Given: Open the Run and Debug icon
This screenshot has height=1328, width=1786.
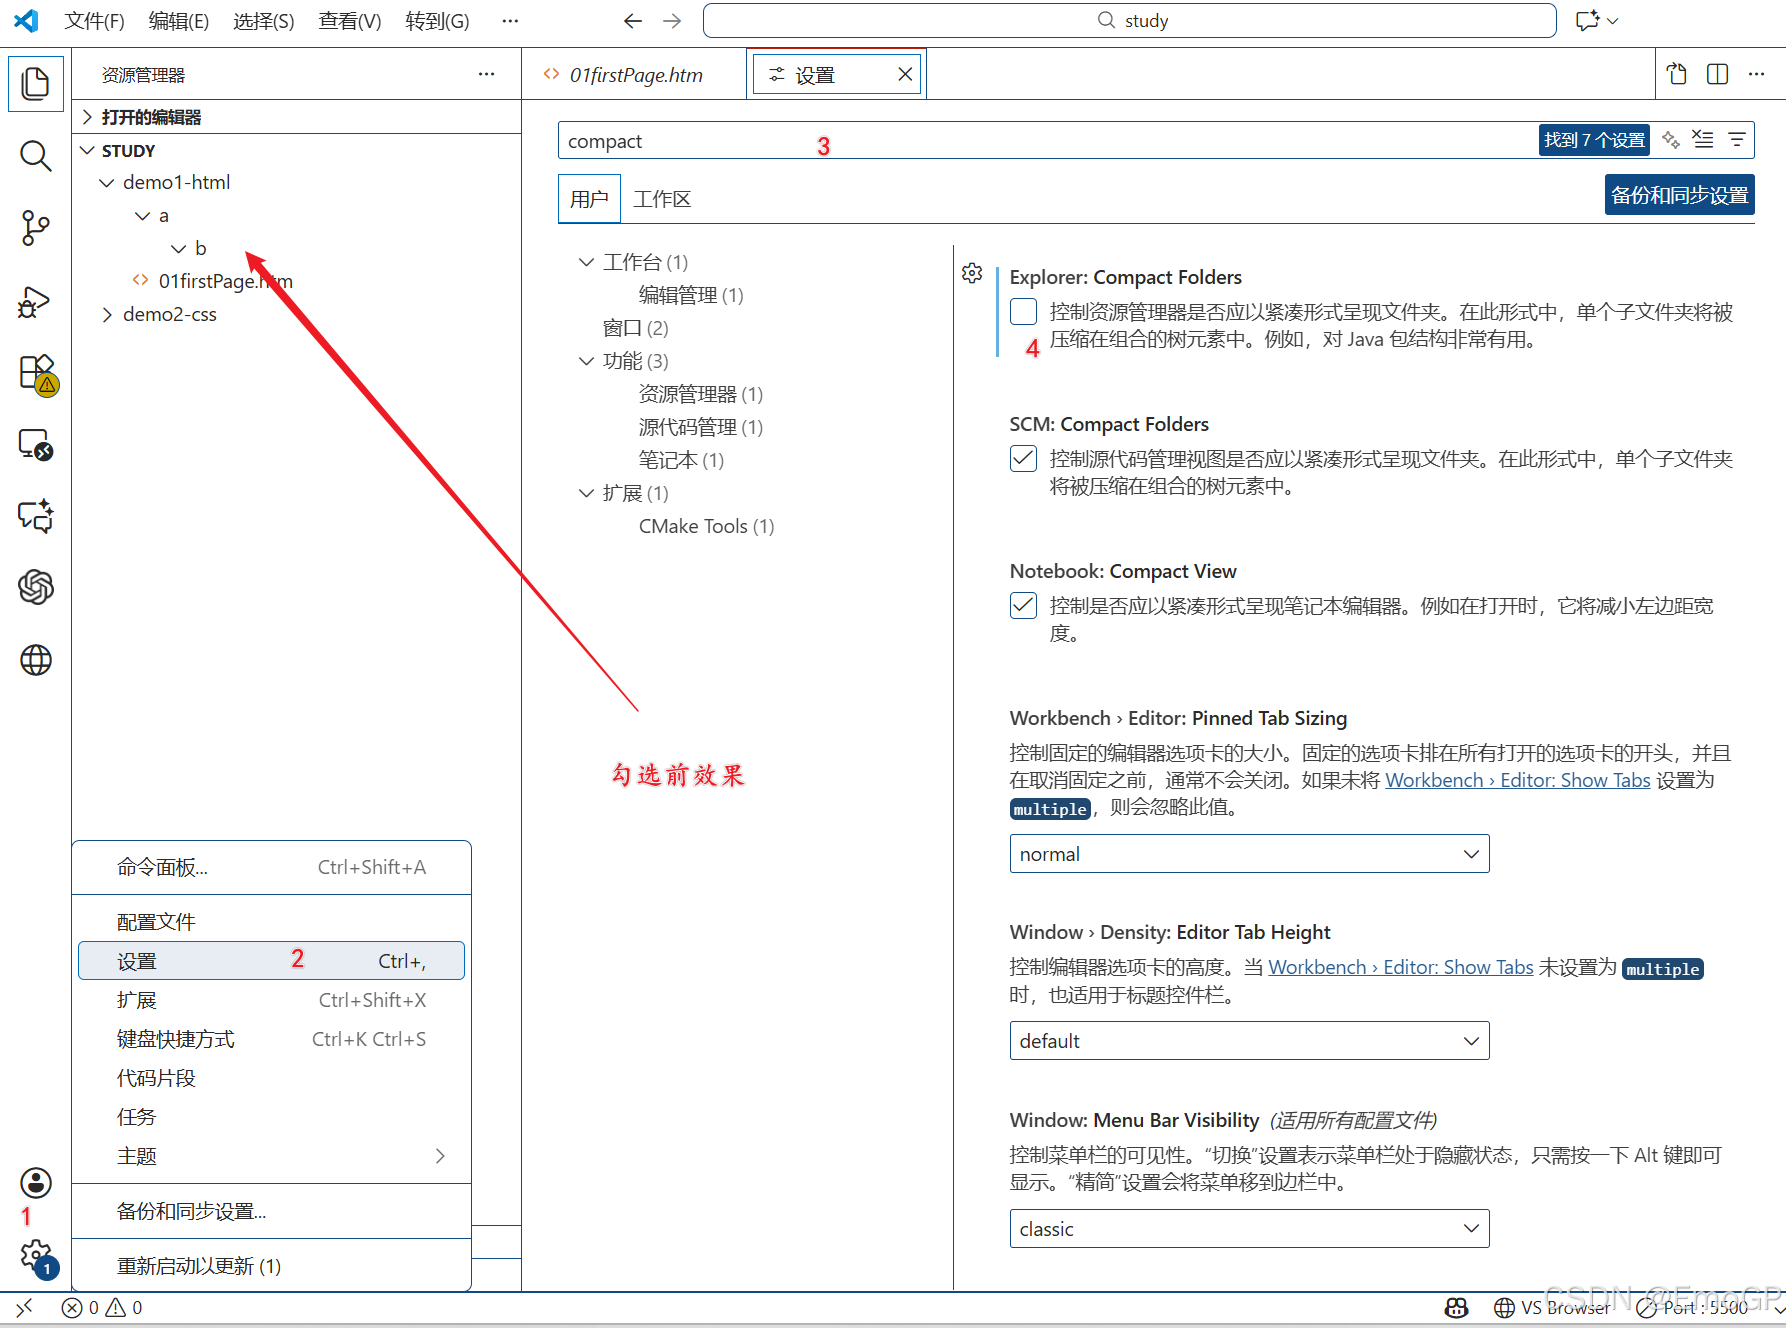Looking at the screenshot, I should (36, 301).
